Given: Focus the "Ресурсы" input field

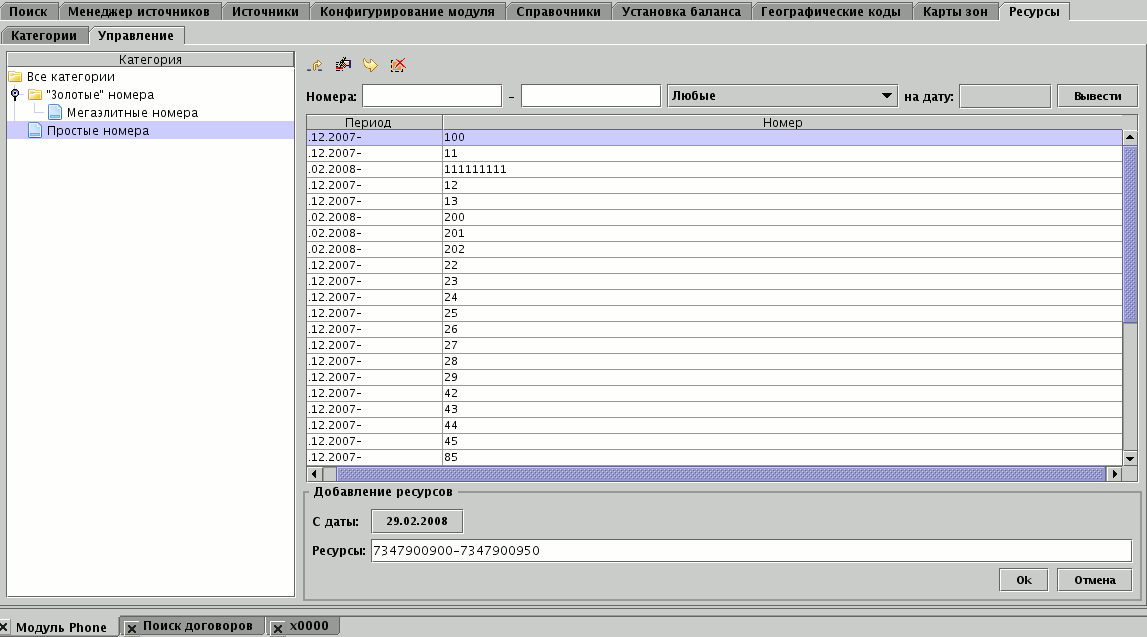Looking at the screenshot, I should pyautogui.click(x=750, y=550).
